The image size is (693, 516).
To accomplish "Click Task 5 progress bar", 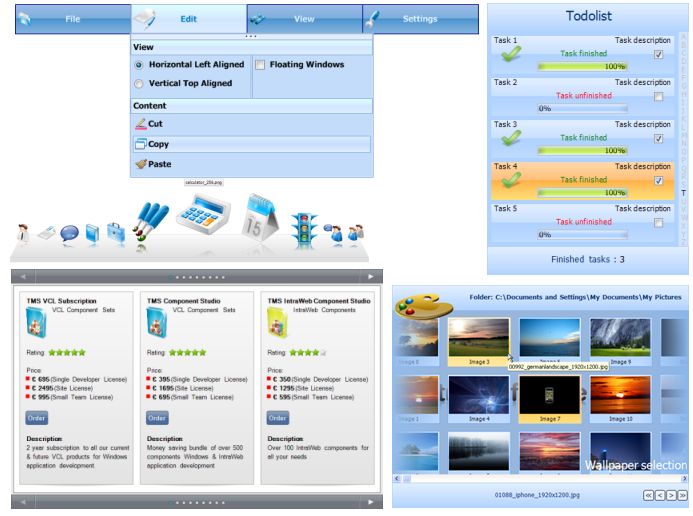I will [x=583, y=235].
